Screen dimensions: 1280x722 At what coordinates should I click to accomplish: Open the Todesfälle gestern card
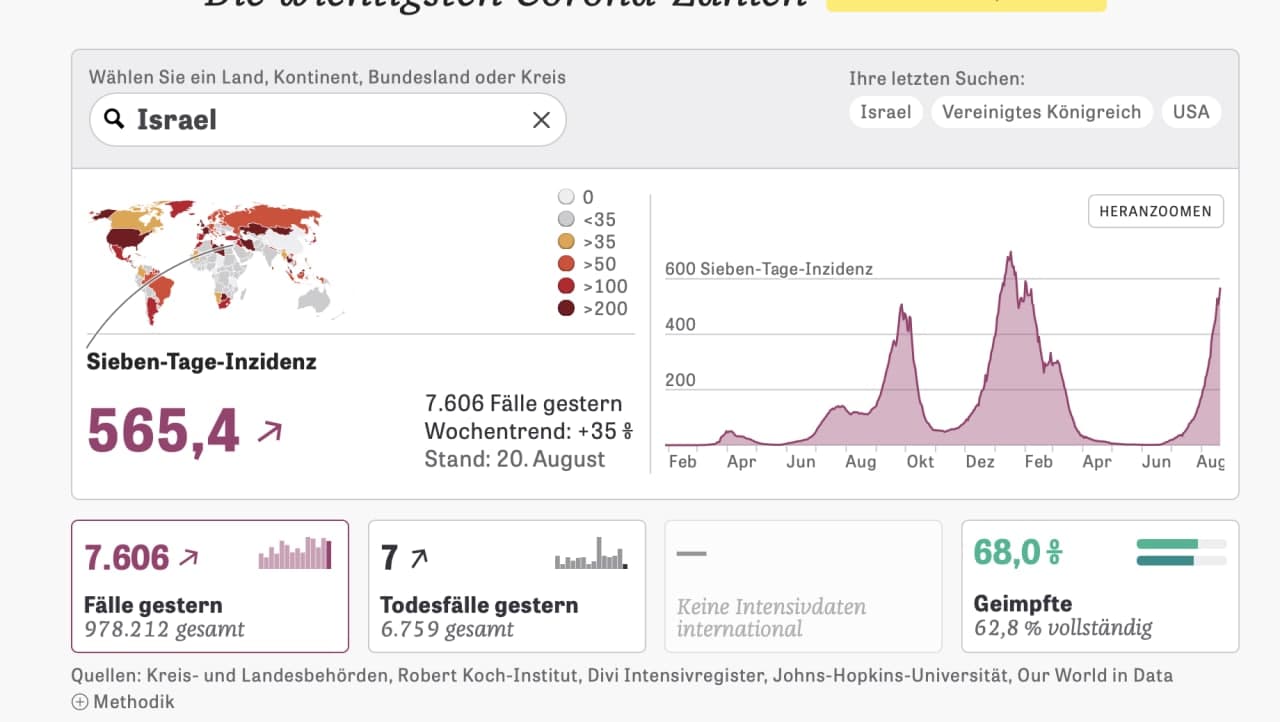(x=507, y=586)
